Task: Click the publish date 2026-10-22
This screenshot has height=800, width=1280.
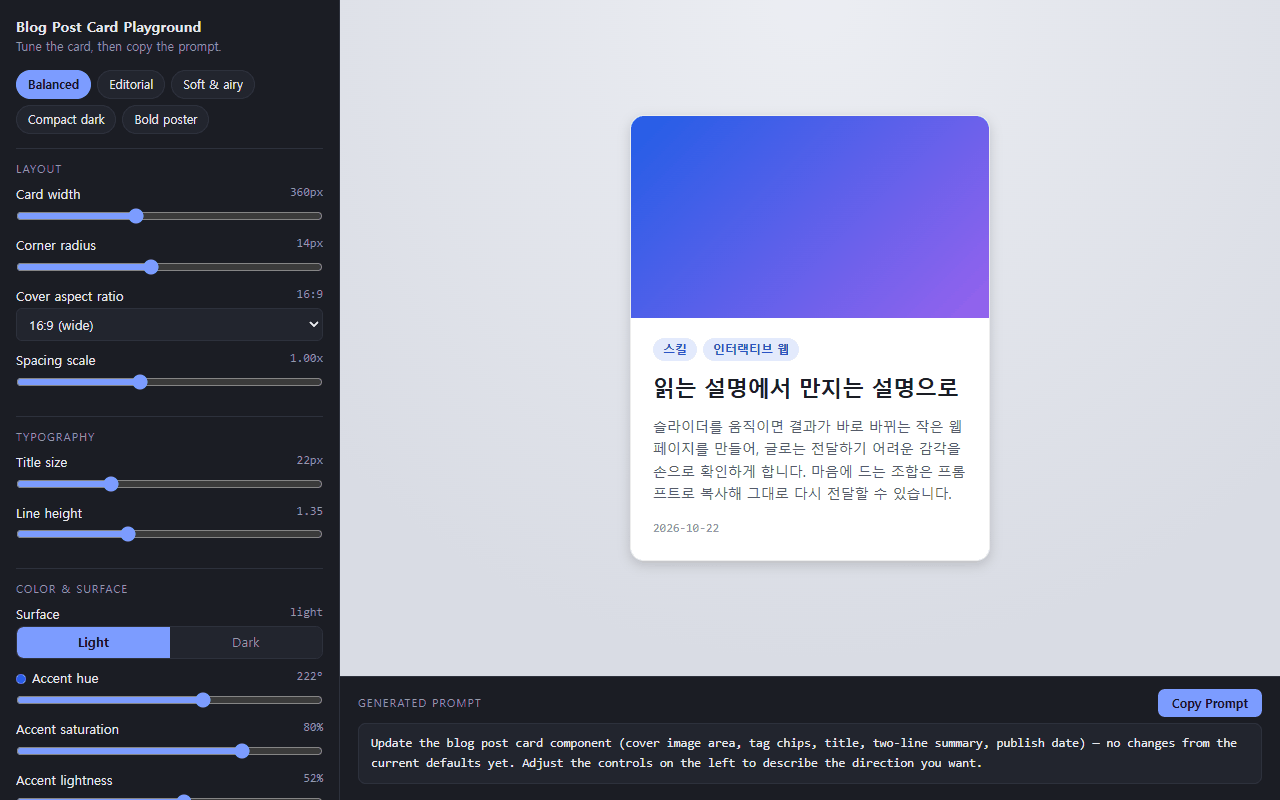Action: 686,528
